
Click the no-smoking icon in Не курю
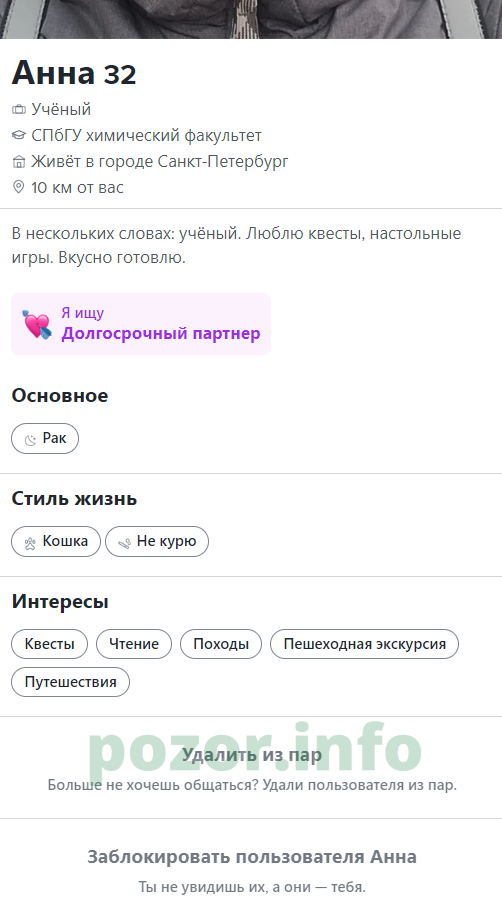pos(124,543)
